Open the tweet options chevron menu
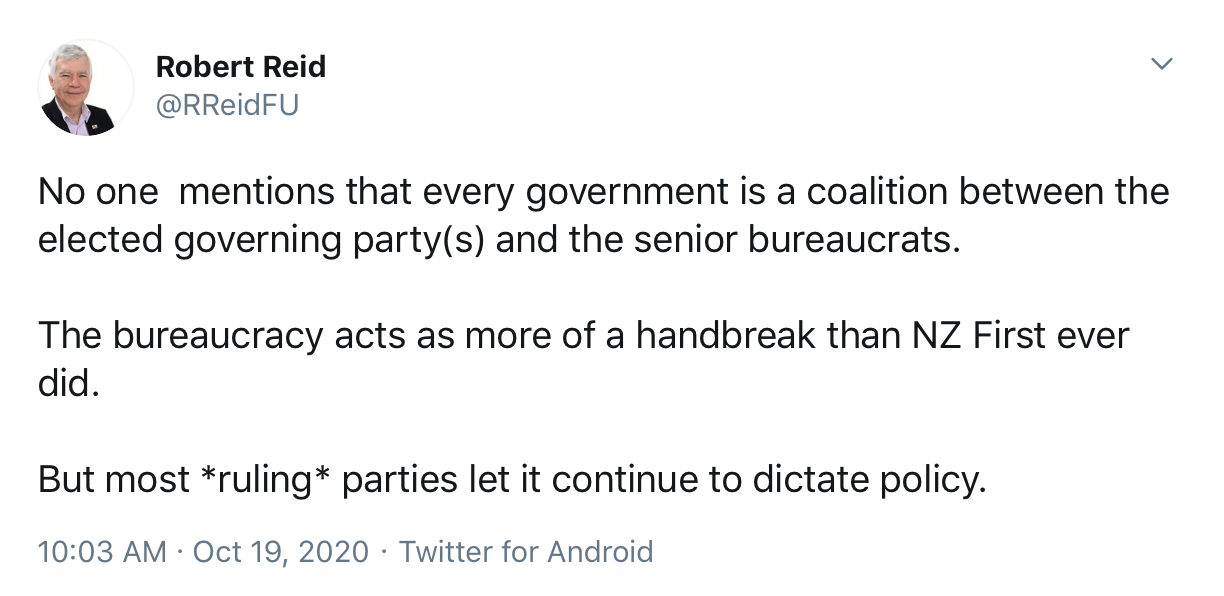The height and width of the screenshot is (596, 1224). tap(1160, 65)
